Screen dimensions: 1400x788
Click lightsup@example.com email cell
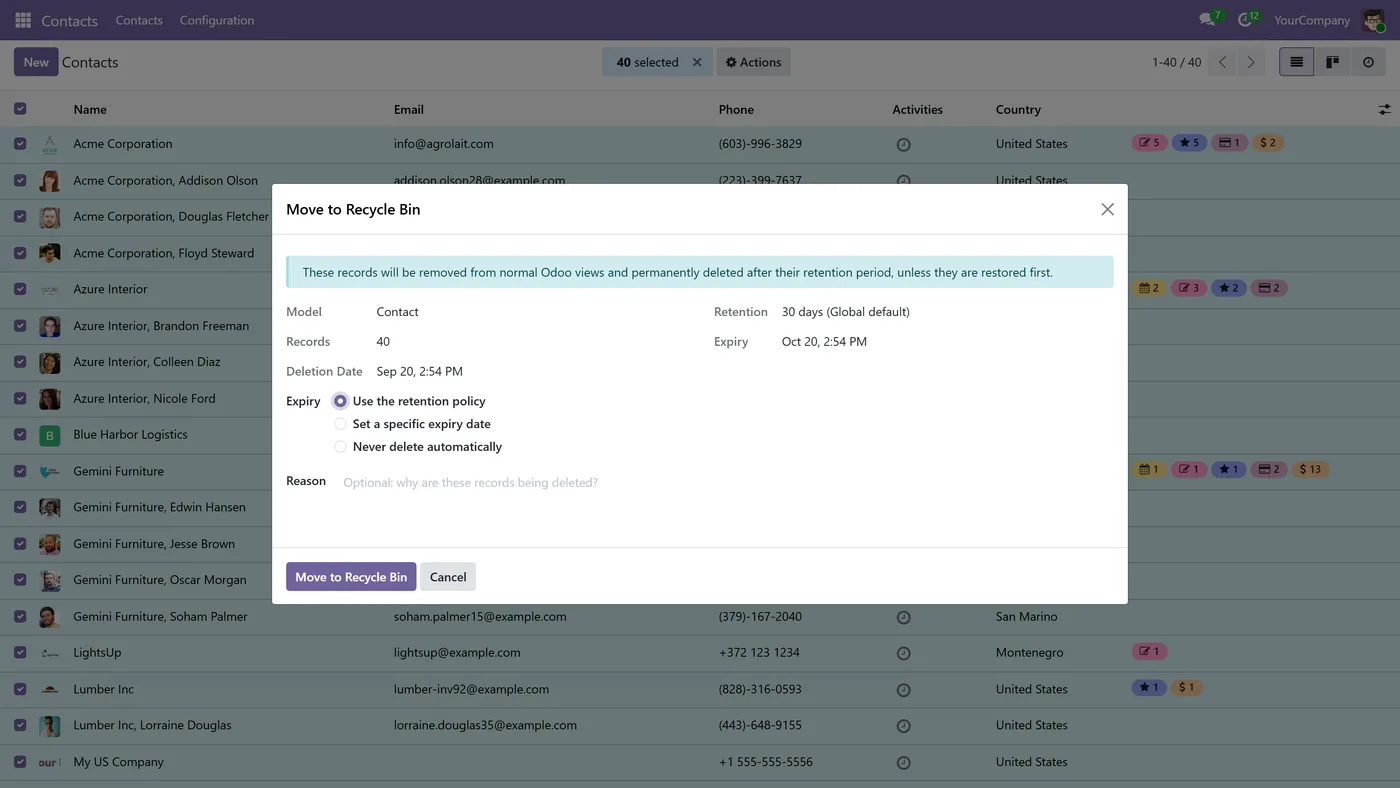coord(457,653)
